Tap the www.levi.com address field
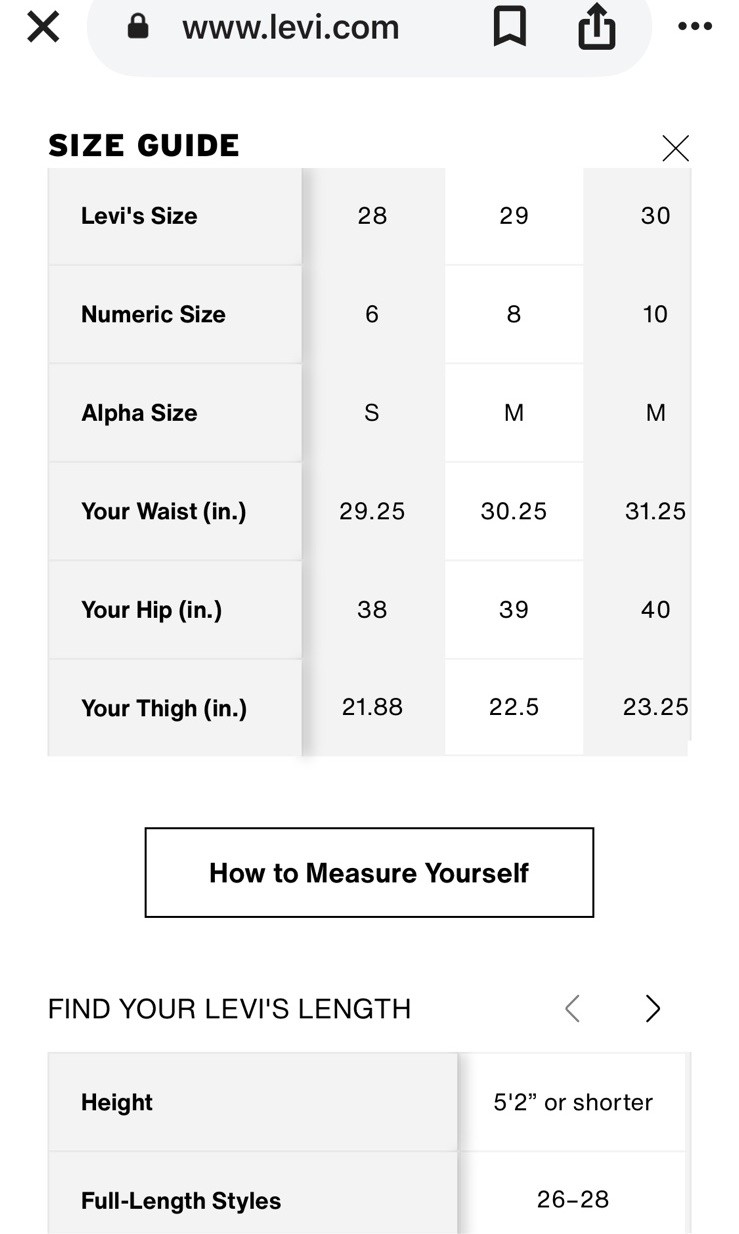Viewport: 739px width, 1234px height. 369,27
